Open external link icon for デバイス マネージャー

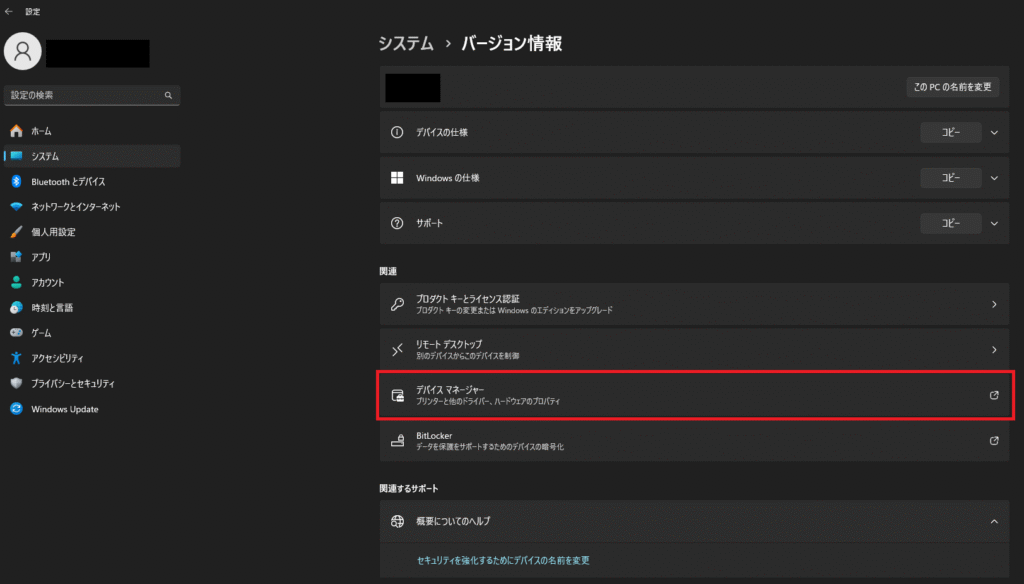[x=994, y=395]
